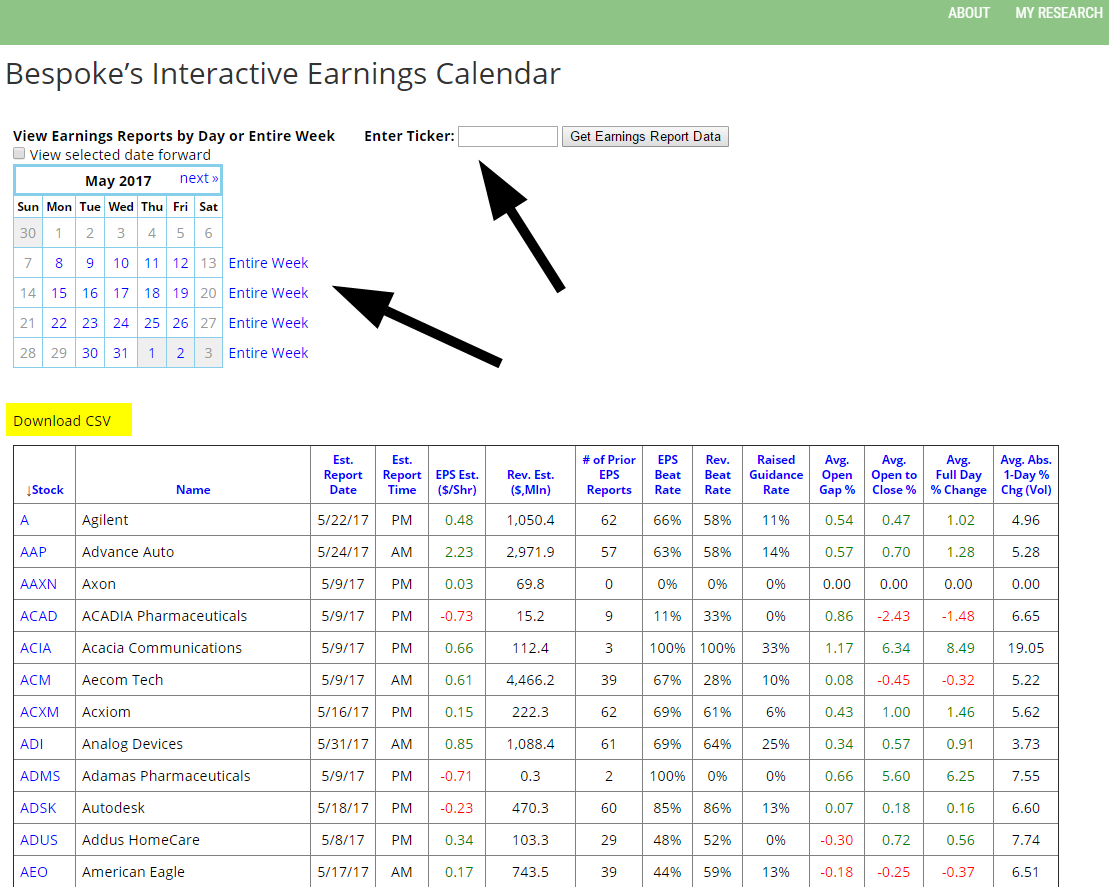Click the Enter Ticker input field
The image size is (1109, 887).
point(507,136)
